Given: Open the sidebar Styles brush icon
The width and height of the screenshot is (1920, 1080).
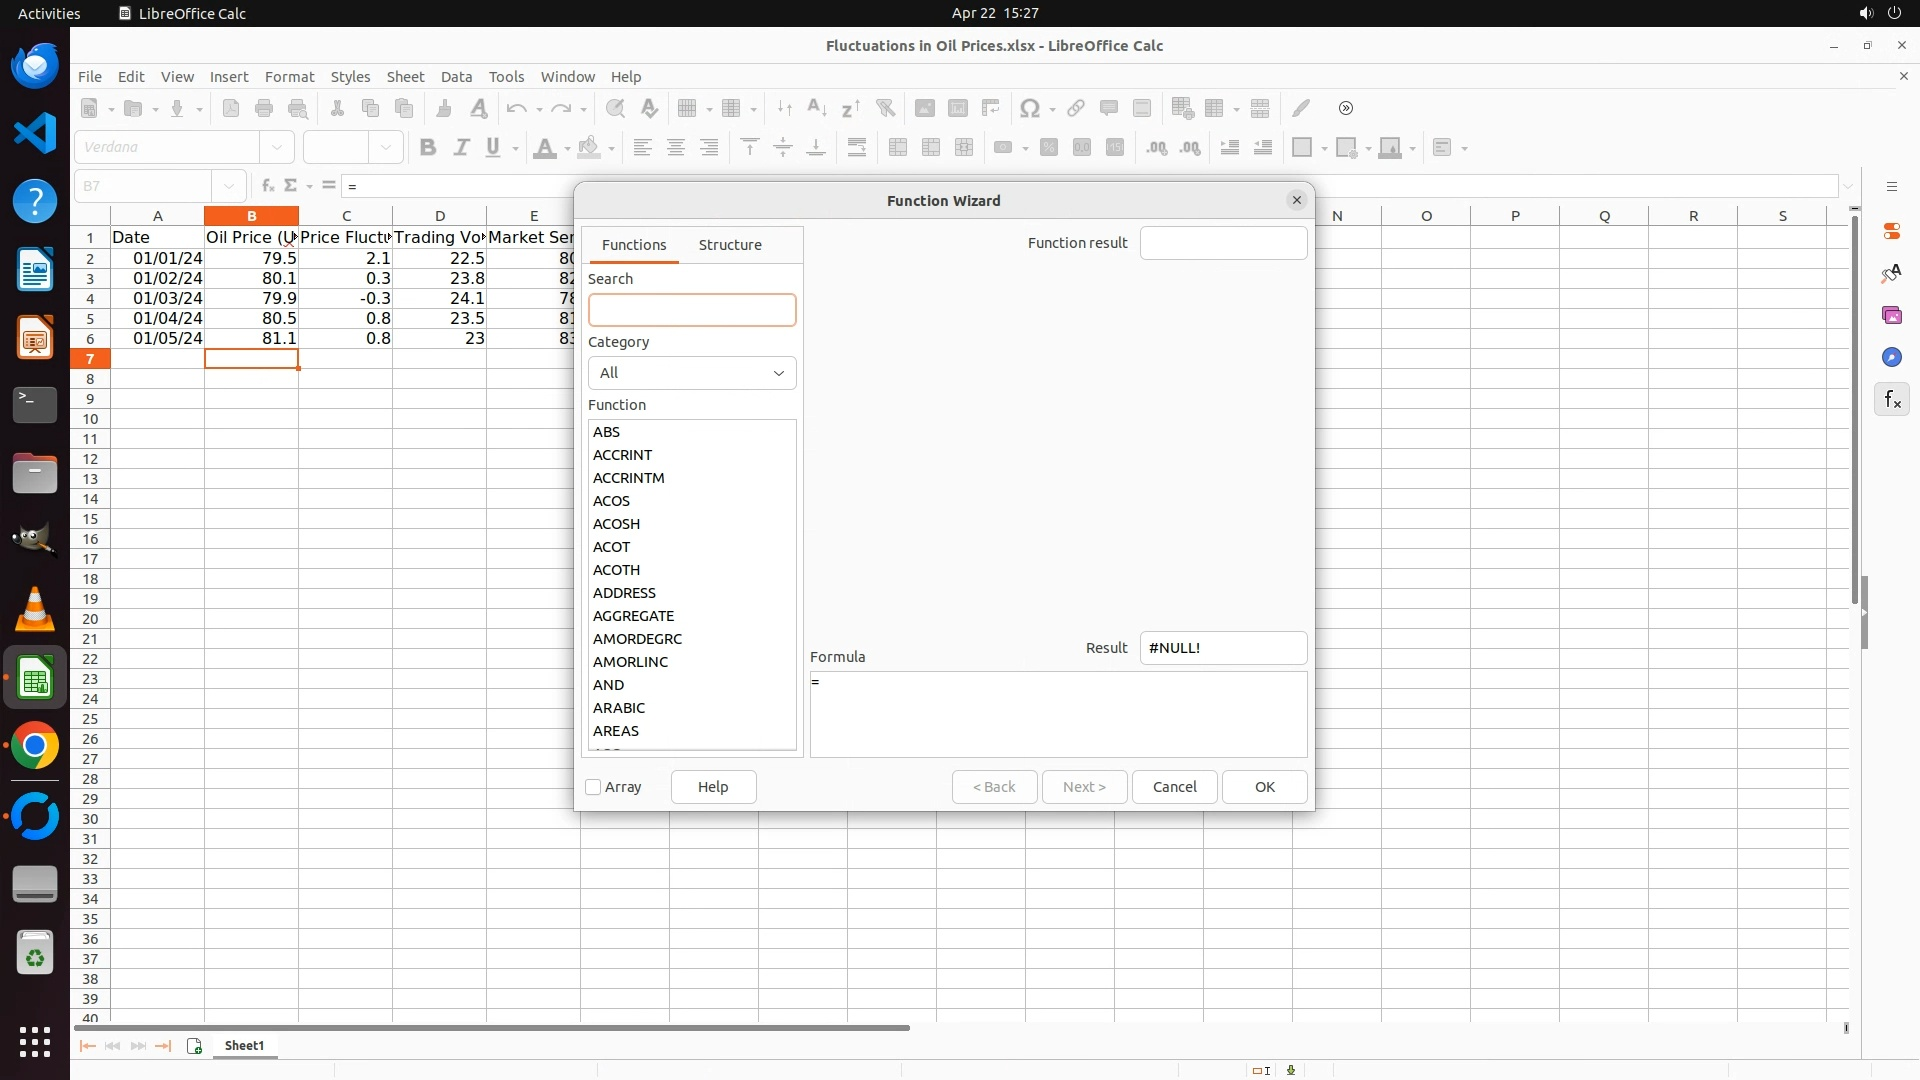Looking at the screenshot, I should [x=1891, y=274].
